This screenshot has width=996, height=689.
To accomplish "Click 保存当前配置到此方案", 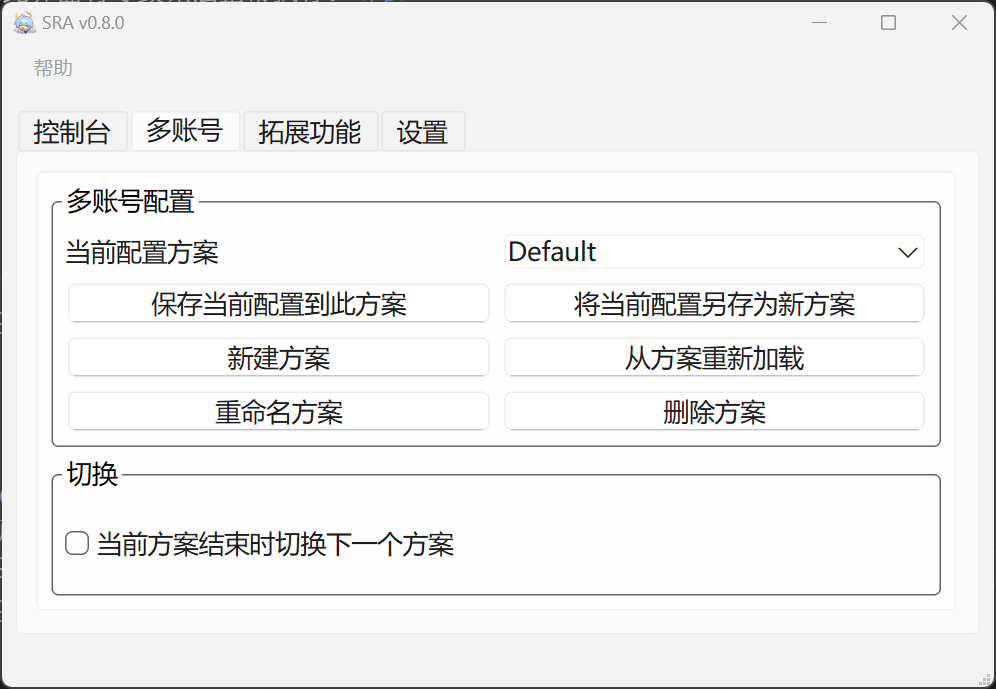I will pos(277,303).
